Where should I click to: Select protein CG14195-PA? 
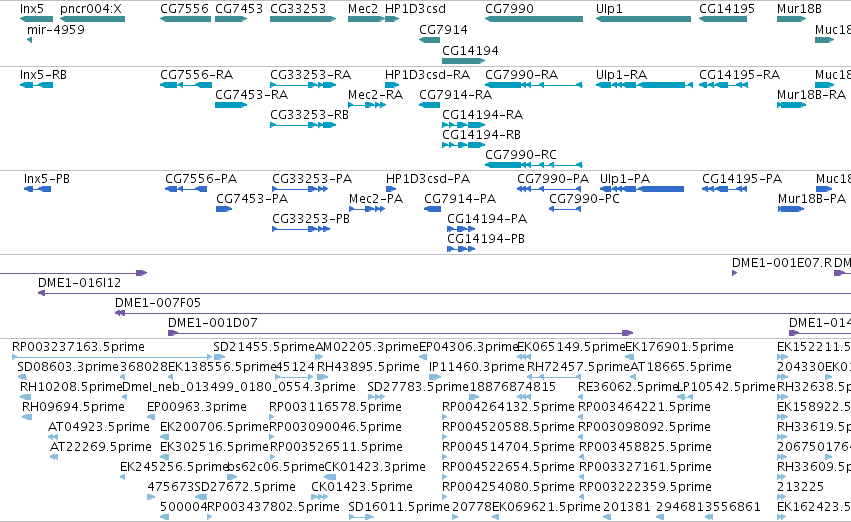742,179
